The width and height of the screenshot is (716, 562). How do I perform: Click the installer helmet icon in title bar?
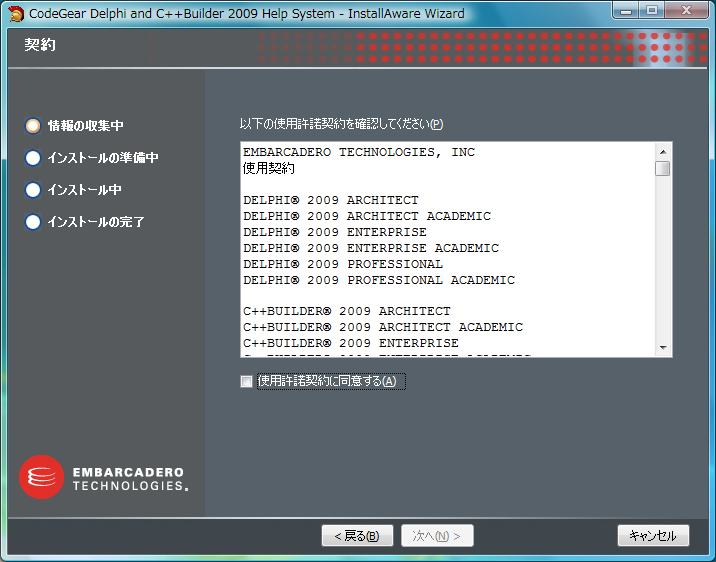[x=16, y=14]
